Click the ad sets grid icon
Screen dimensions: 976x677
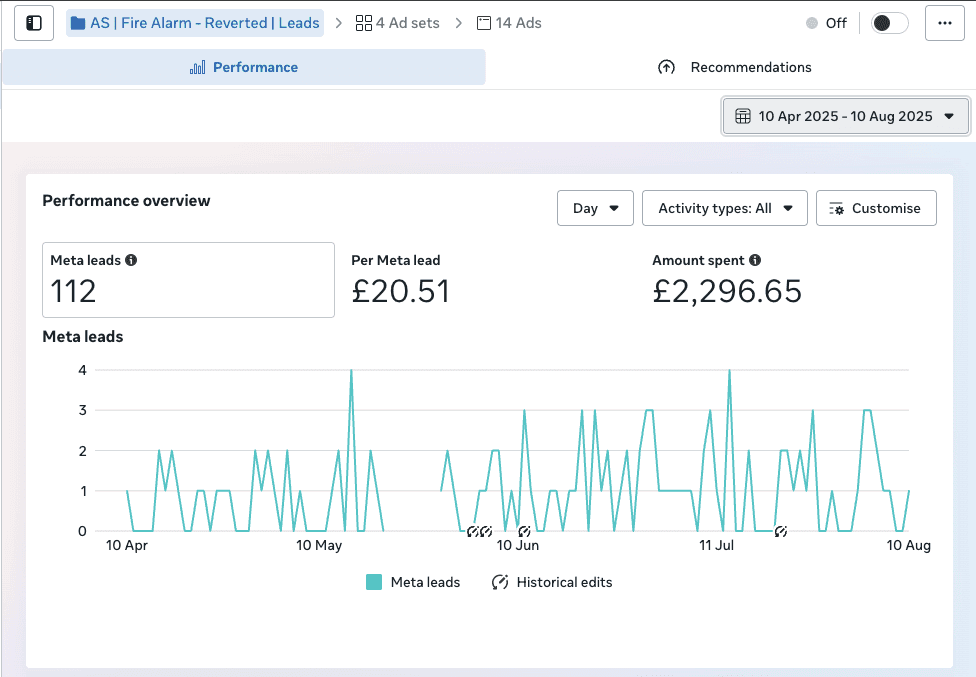click(364, 23)
